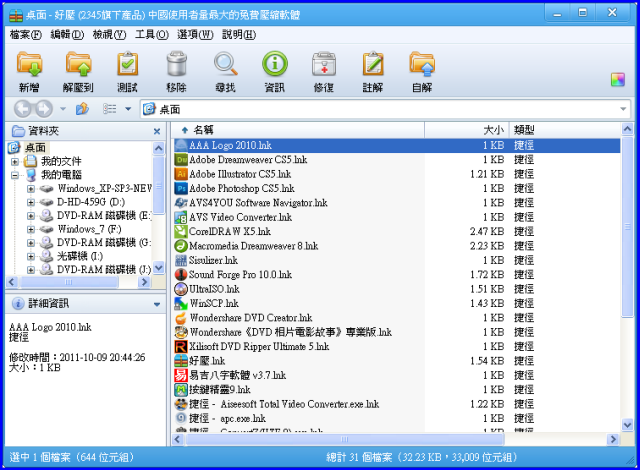This screenshot has width=640, height=470.
Task: Open 尋找 (Find) magnifier tool
Action: [225, 70]
